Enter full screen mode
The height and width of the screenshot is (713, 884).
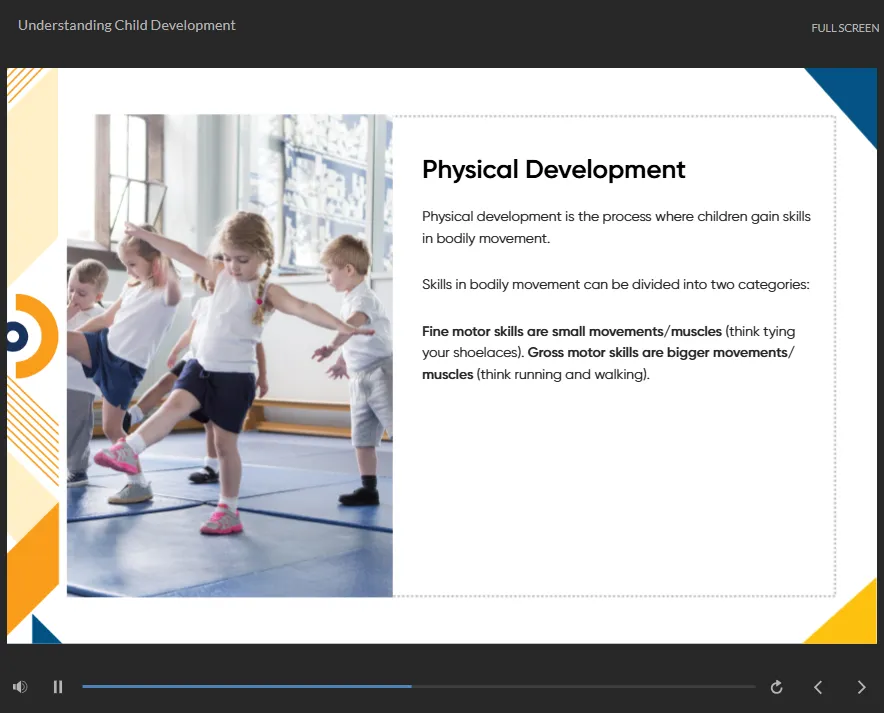point(845,28)
